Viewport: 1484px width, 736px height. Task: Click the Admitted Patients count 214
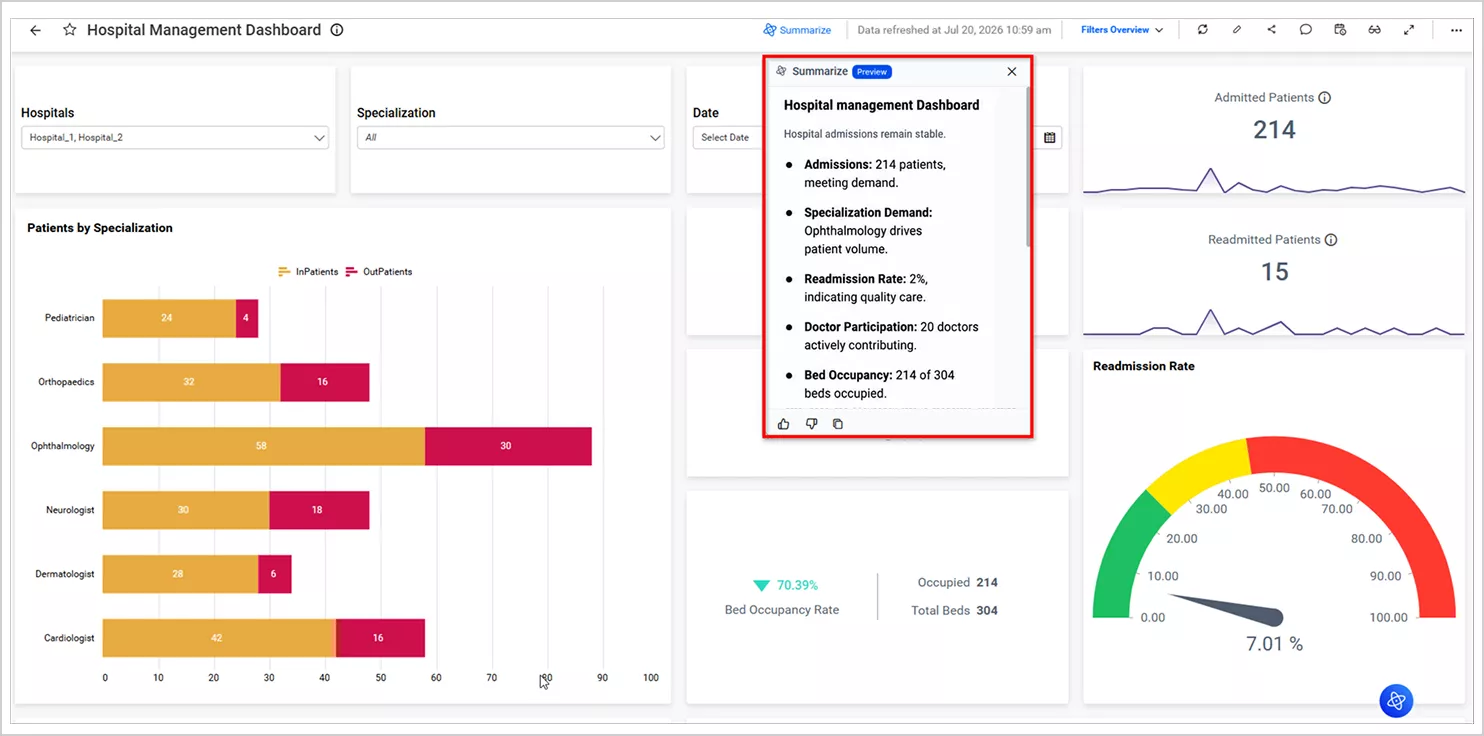(x=1274, y=130)
